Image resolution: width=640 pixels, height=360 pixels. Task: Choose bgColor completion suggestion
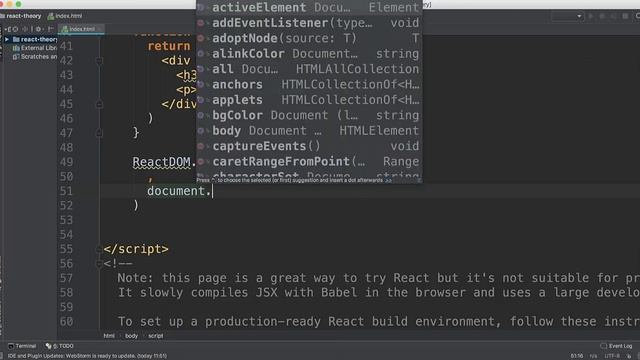click(x=309, y=116)
